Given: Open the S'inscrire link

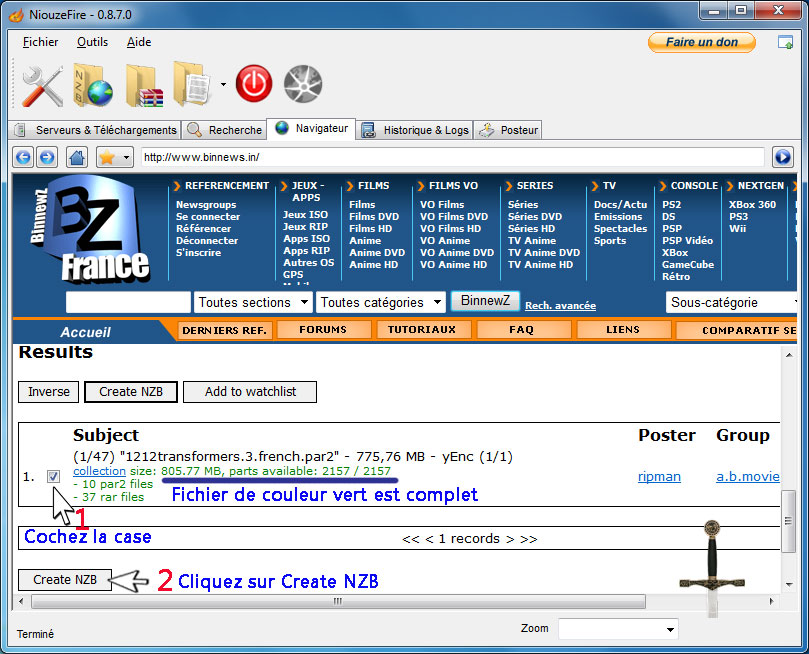Looking at the screenshot, I should (x=199, y=253).
